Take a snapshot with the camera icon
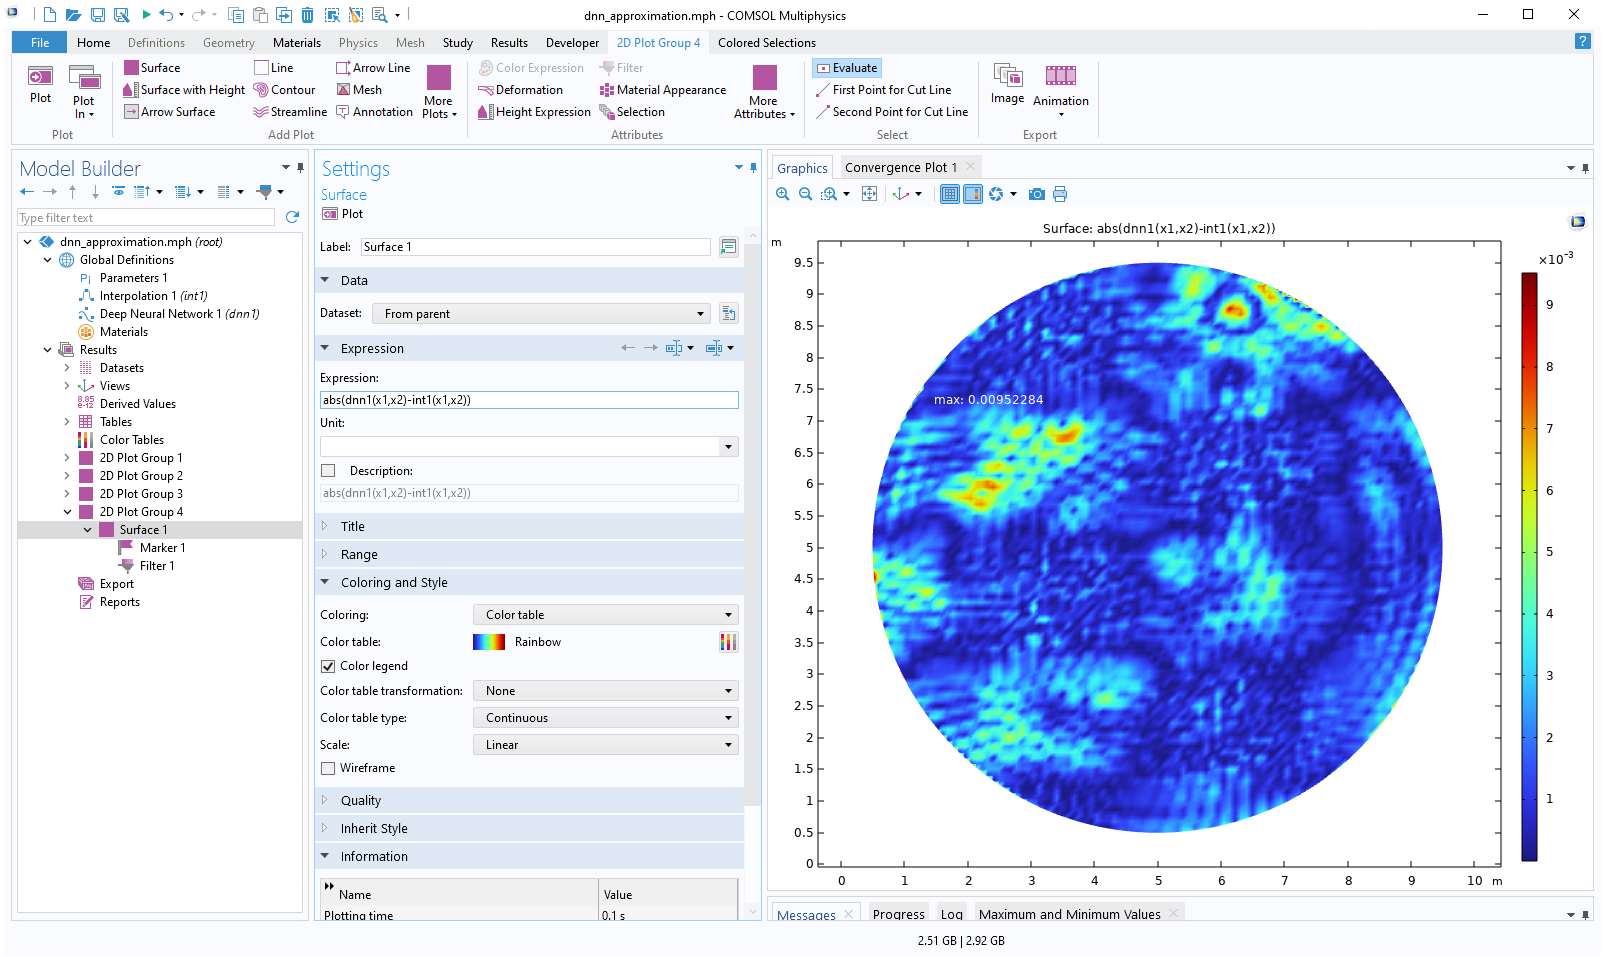 (1037, 194)
